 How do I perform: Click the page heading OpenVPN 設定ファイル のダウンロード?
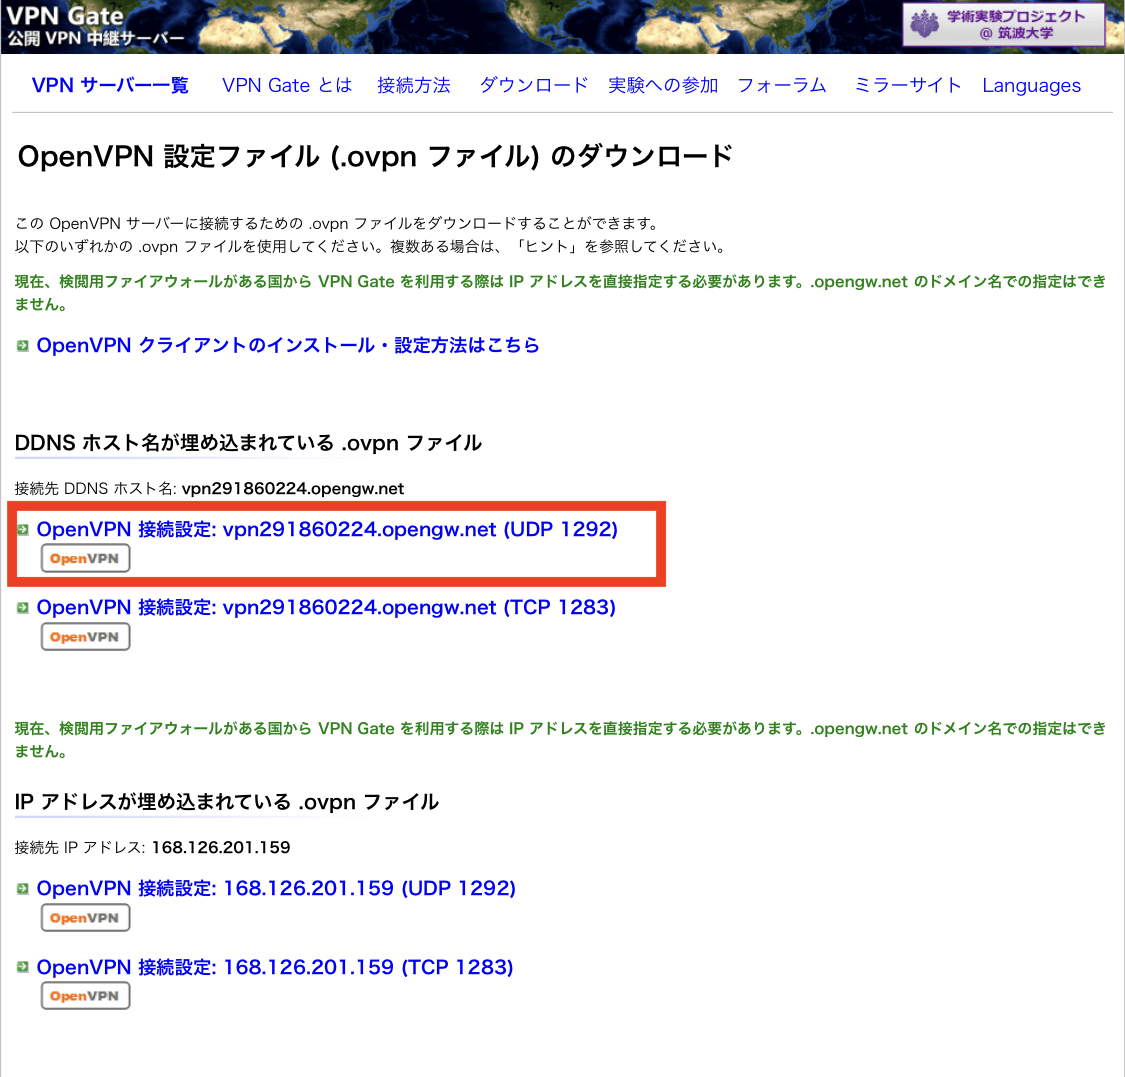(375, 156)
